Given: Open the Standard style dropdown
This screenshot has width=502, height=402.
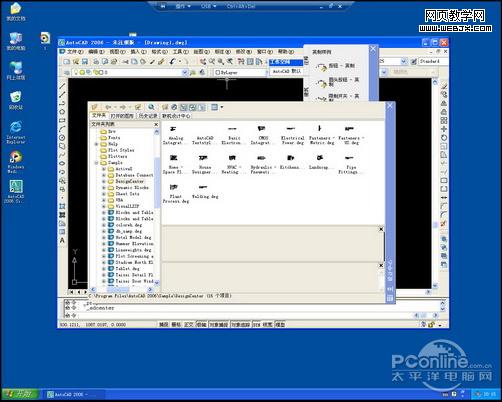Looking at the screenshot, I should 434,61.
